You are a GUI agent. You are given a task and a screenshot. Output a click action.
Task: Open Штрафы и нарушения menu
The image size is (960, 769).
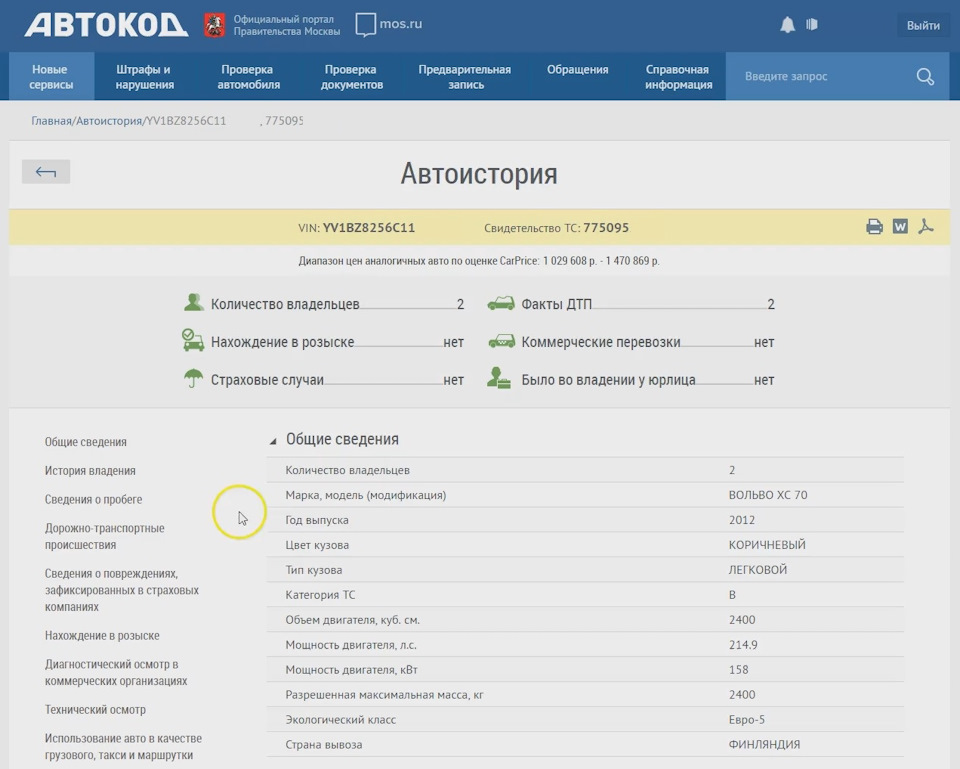coord(144,77)
